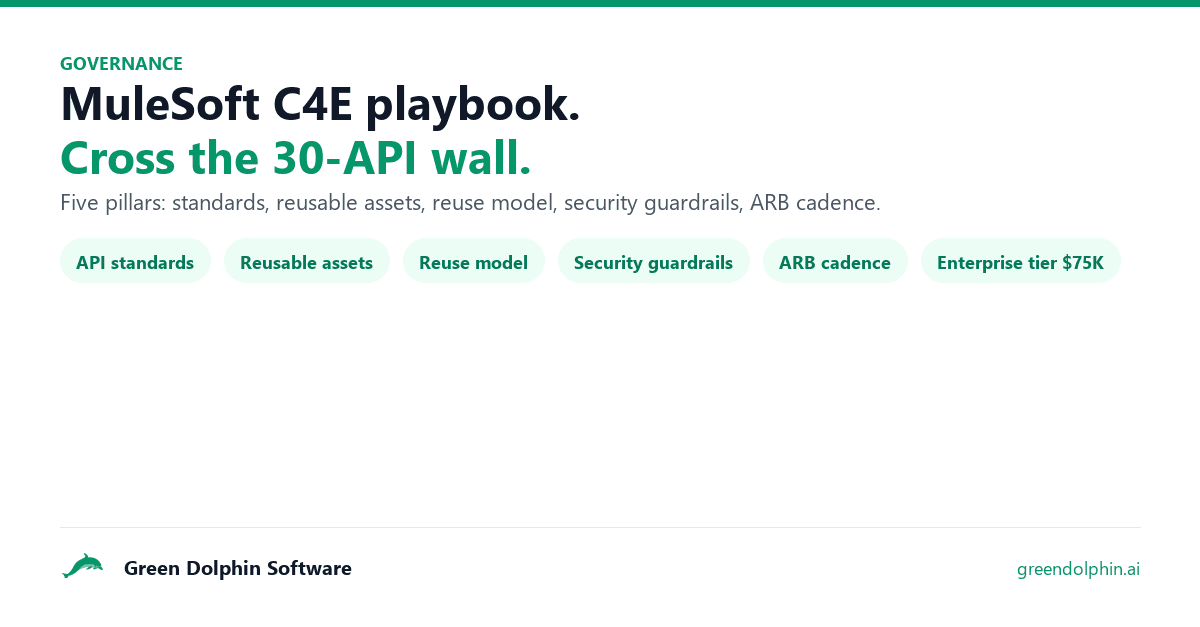This screenshot has height=627, width=1200.
Task: Select the Reuse model pill
Action: [473, 262]
